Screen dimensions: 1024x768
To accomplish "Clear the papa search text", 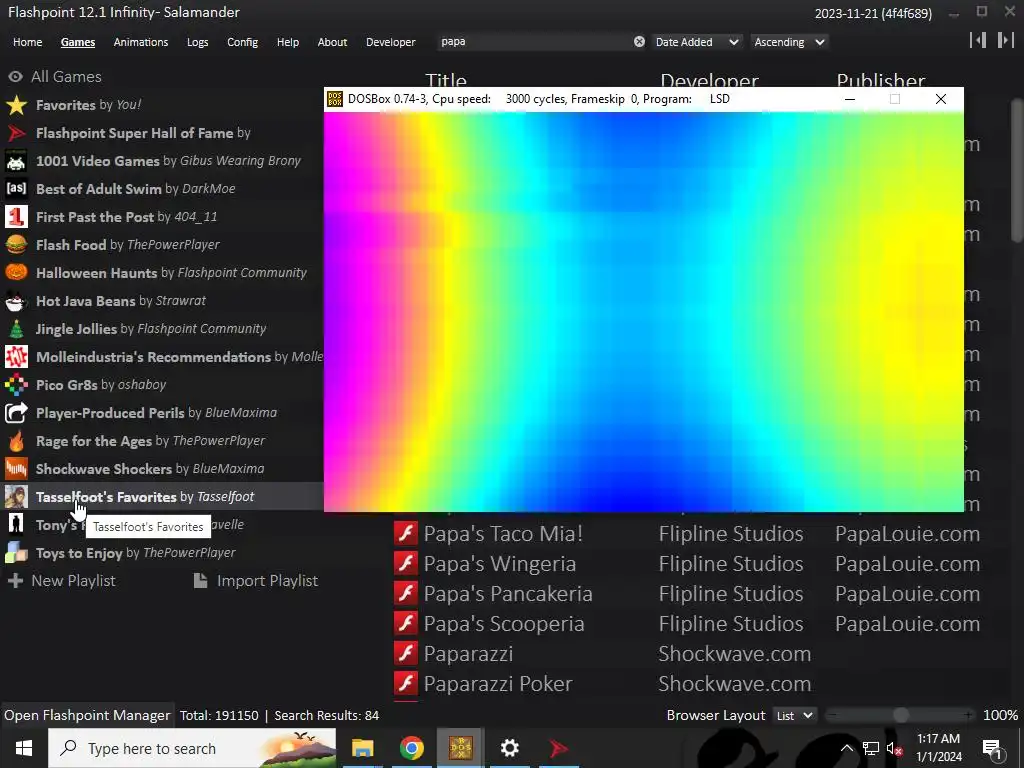I will [x=639, y=42].
